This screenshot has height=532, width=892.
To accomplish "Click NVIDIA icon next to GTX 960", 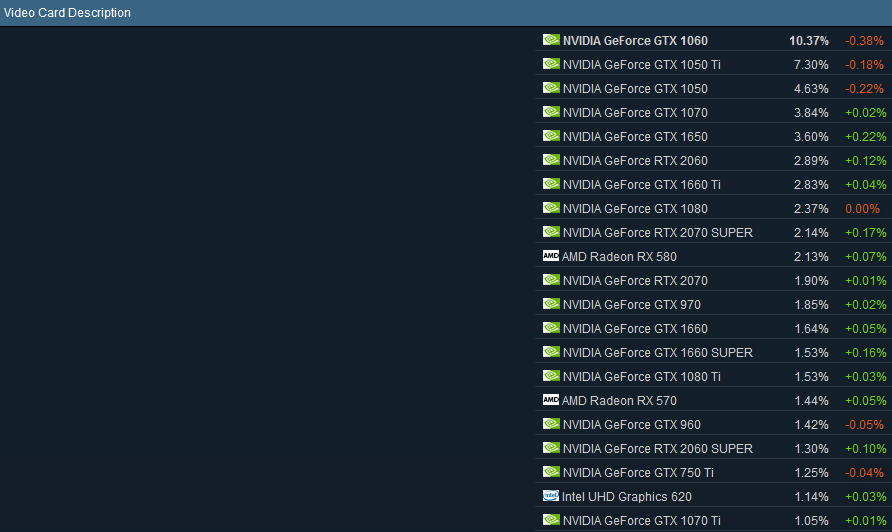I will pos(551,423).
